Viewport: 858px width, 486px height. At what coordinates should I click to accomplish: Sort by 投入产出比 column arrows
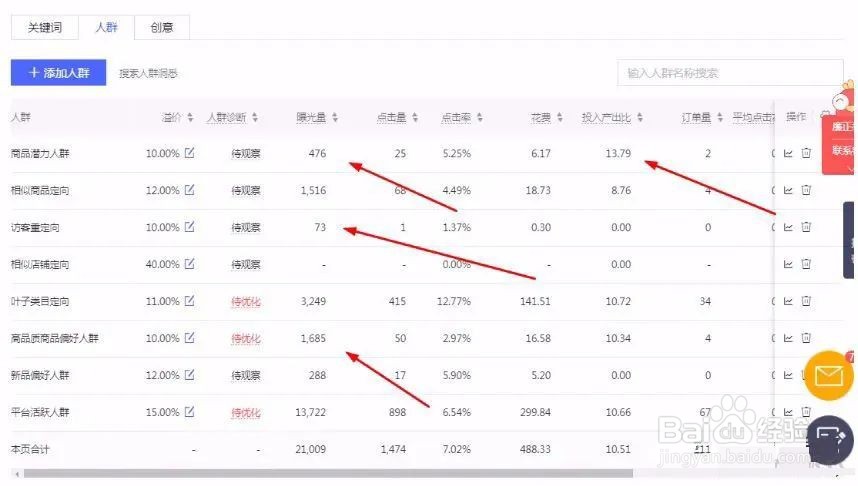coord(640,117)
